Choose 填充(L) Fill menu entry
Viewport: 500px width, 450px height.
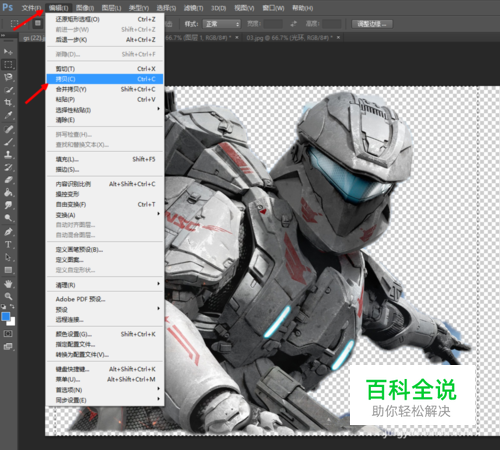click(105, 159)
